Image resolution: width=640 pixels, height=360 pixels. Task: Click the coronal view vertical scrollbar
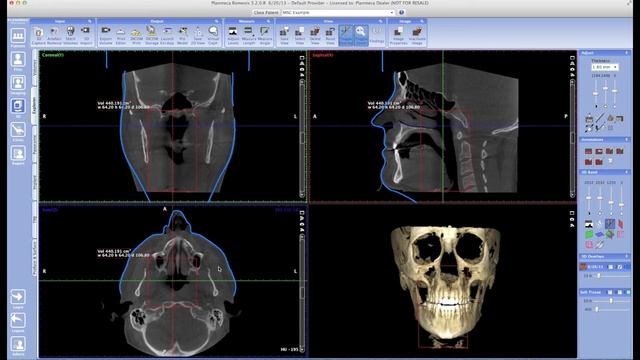click(302, 139)
